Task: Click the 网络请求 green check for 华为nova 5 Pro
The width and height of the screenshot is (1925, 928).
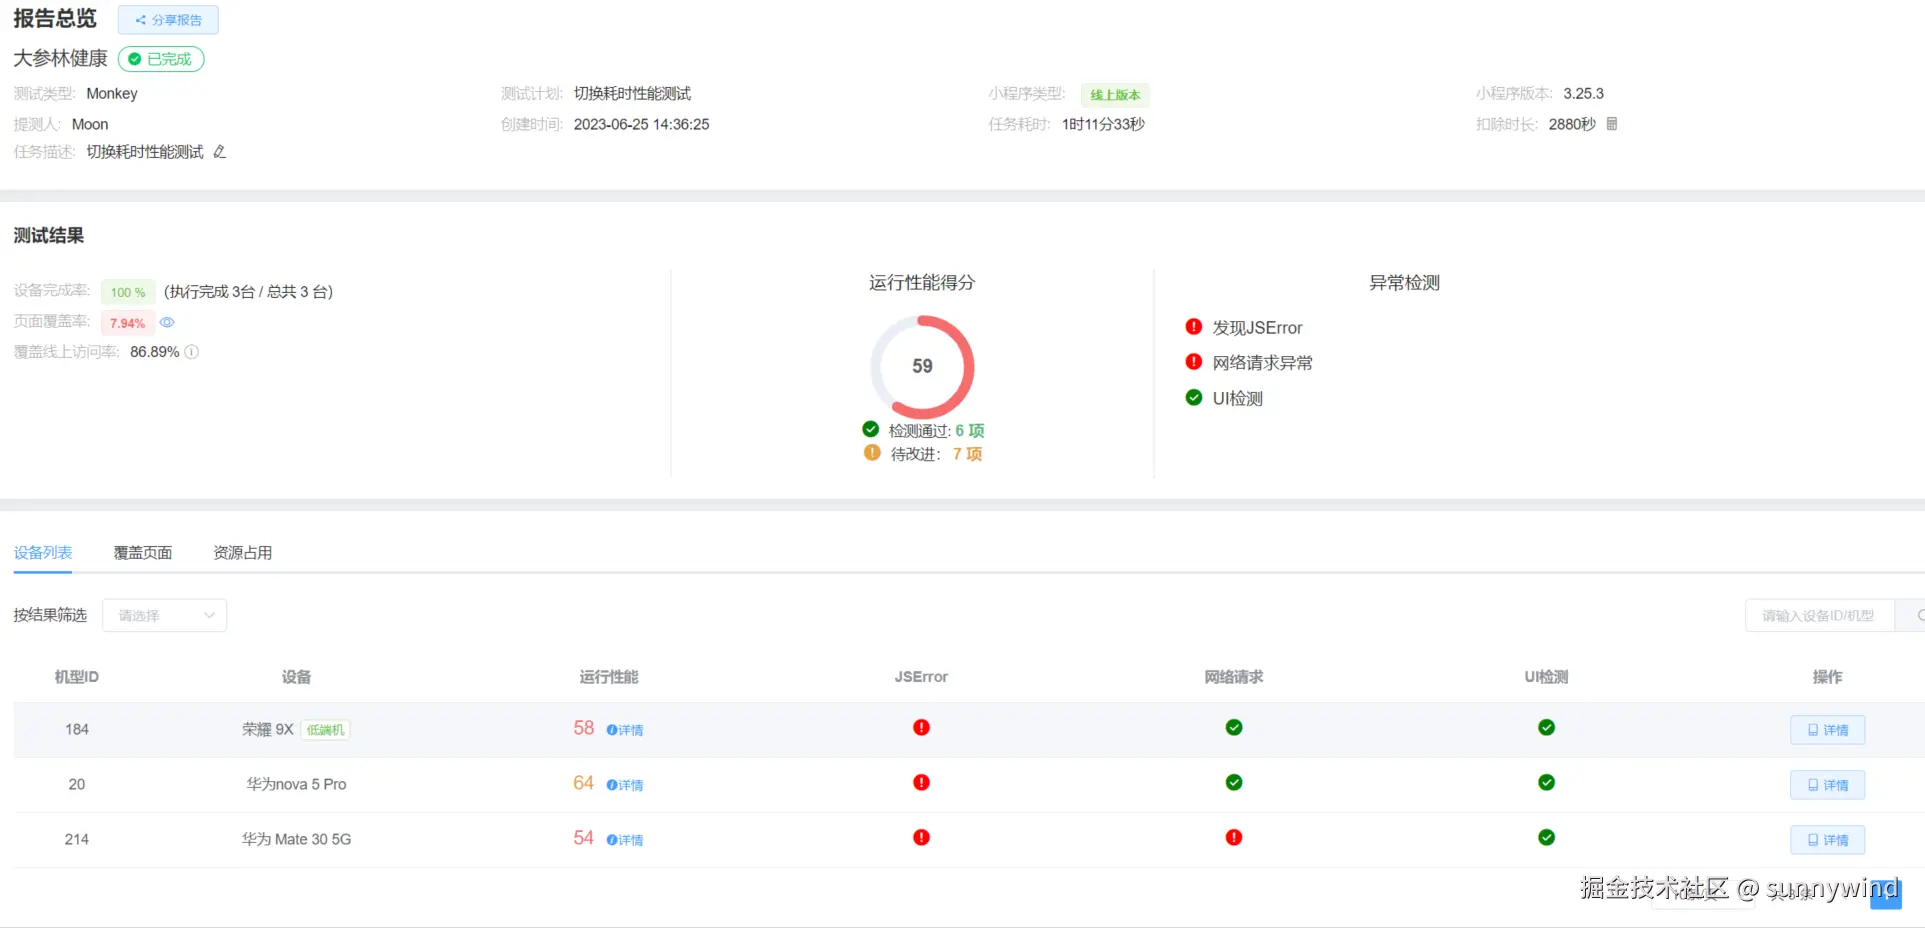Action: click(1234, 782)
